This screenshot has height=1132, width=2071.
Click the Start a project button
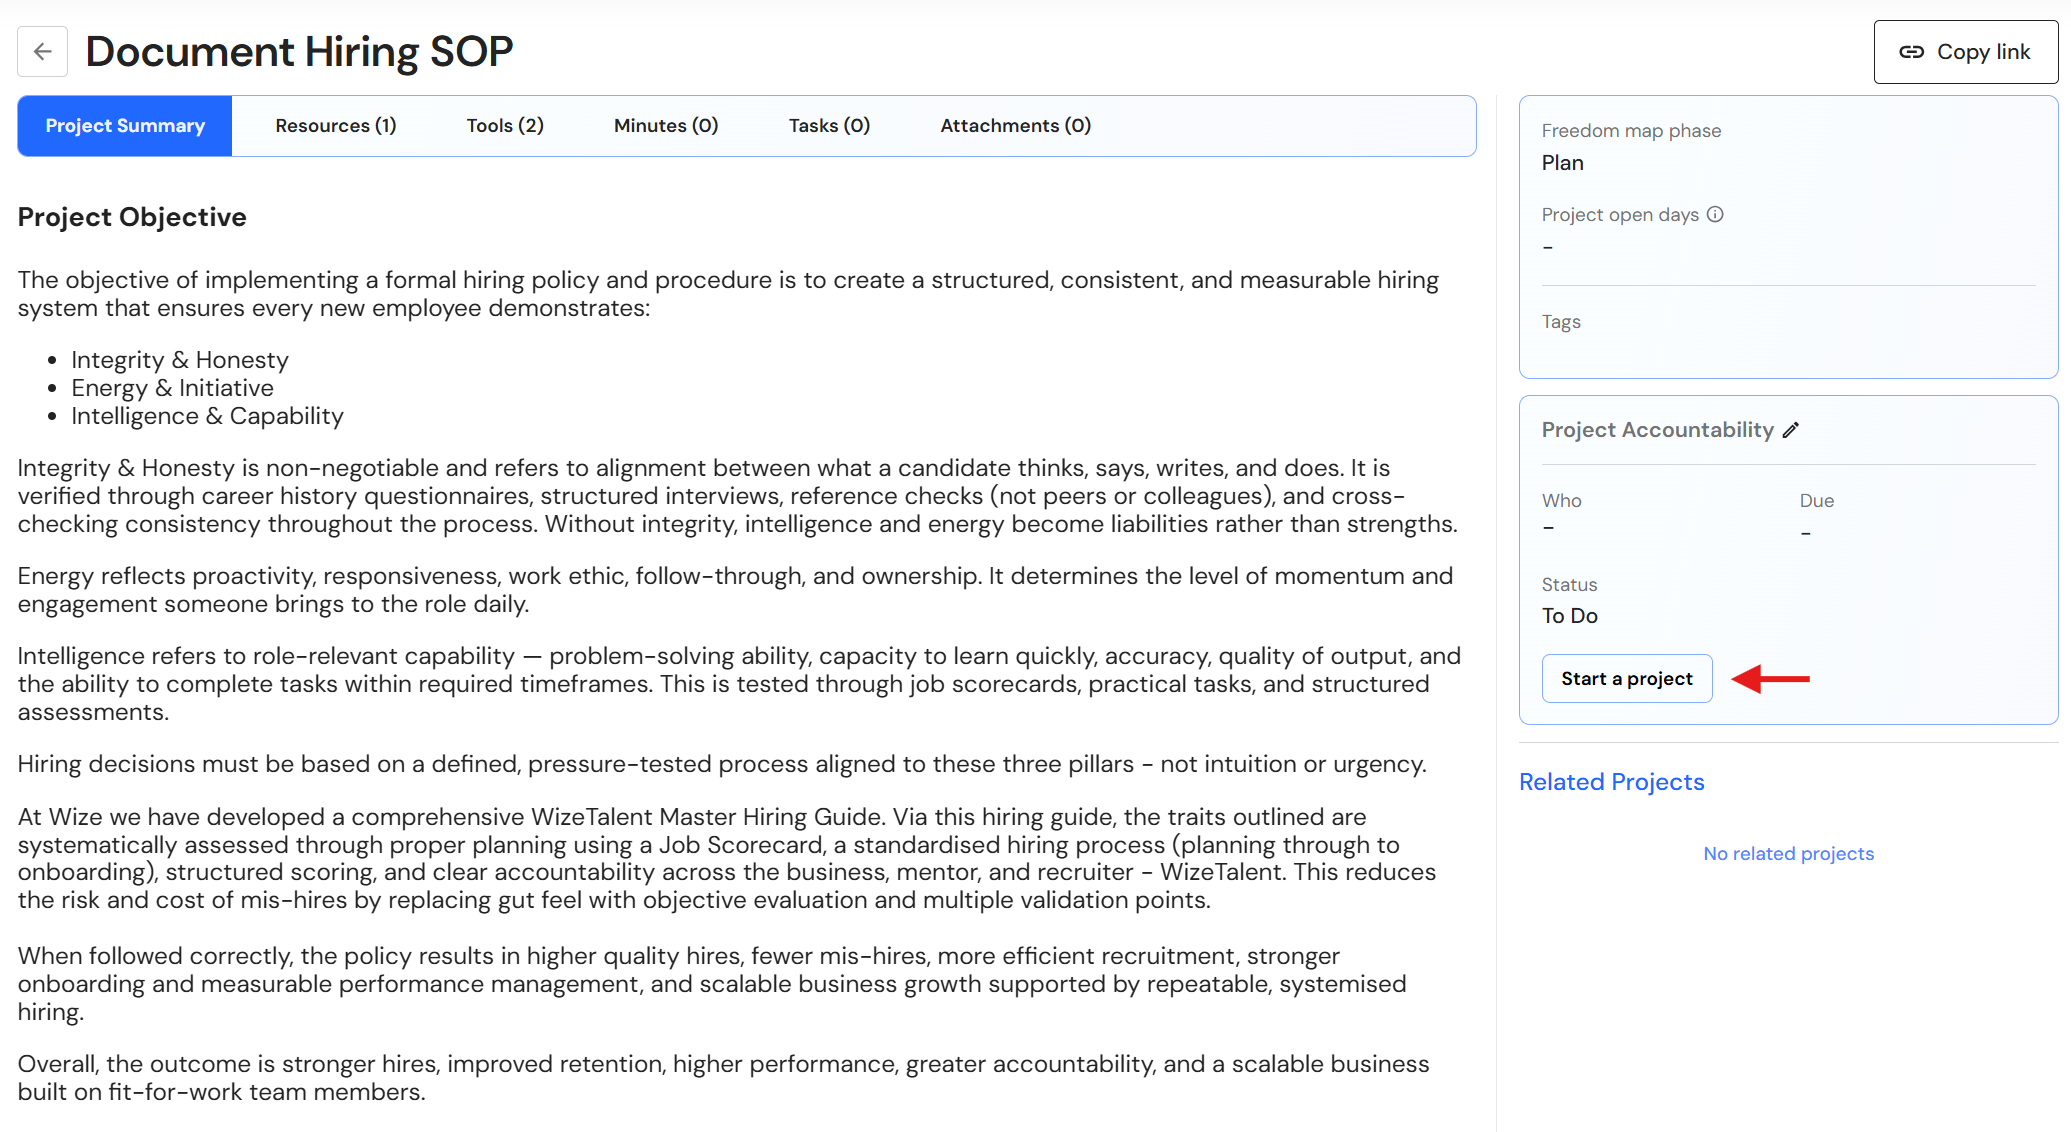click(x=1627, y=678)
